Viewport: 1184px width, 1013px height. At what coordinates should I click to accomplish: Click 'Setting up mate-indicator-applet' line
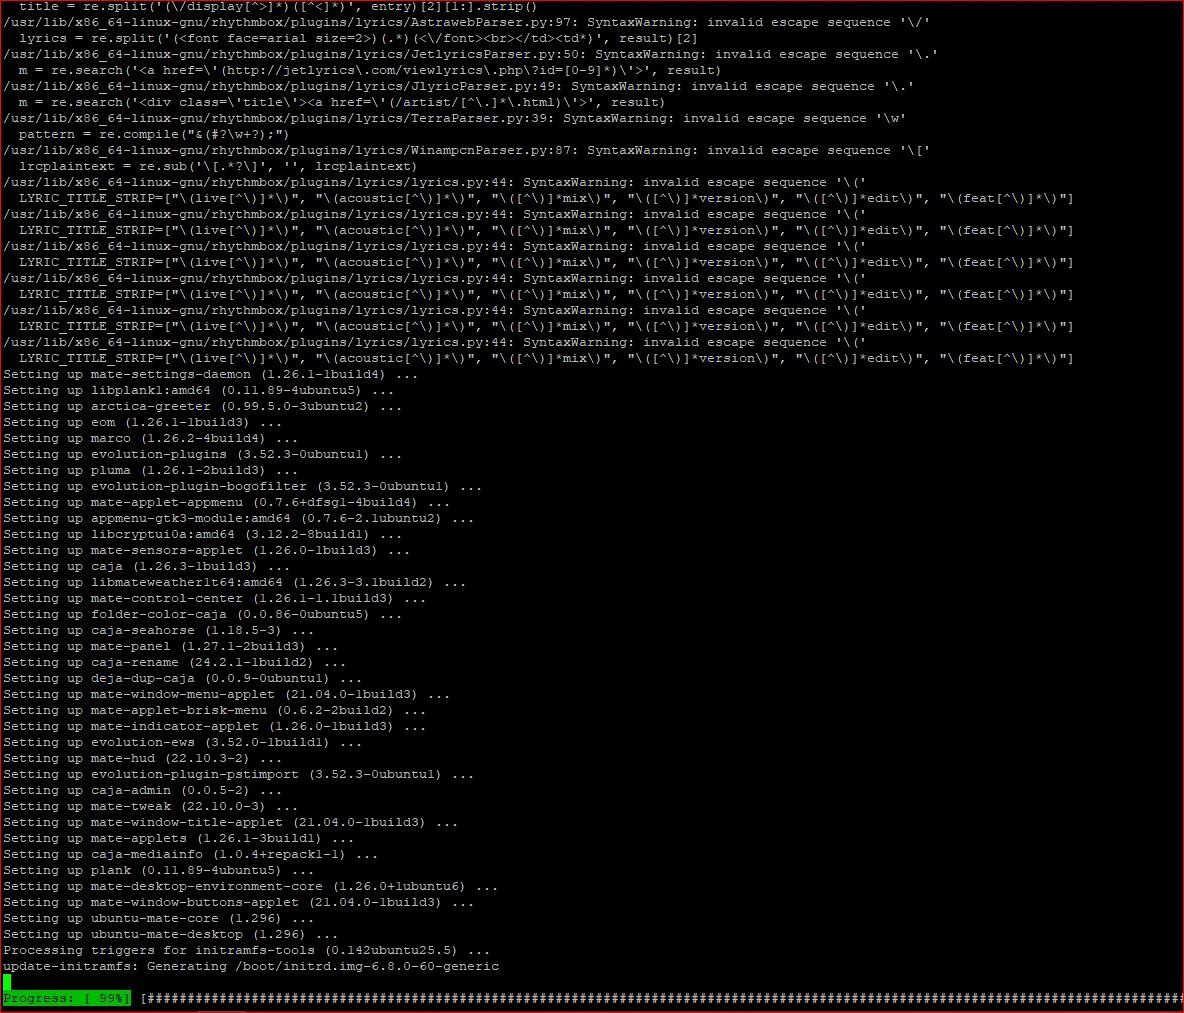point(214,727)
